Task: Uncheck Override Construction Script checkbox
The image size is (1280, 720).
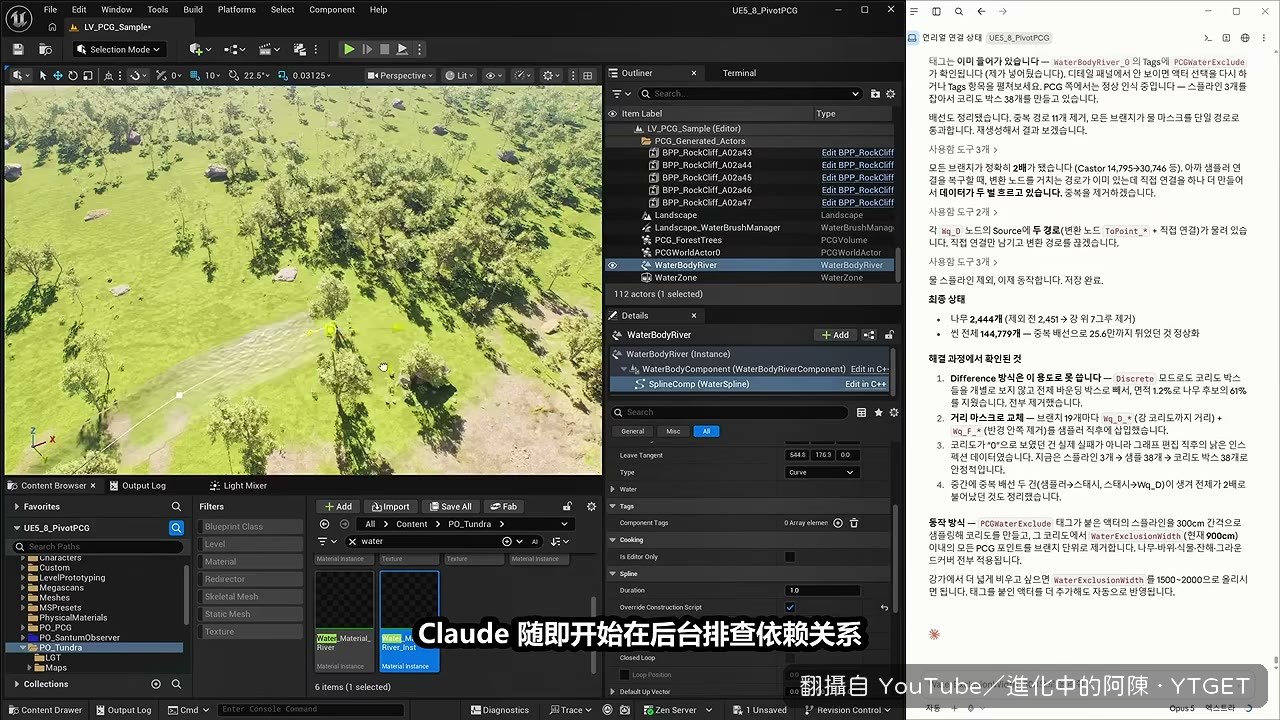Action: point(790,607)
